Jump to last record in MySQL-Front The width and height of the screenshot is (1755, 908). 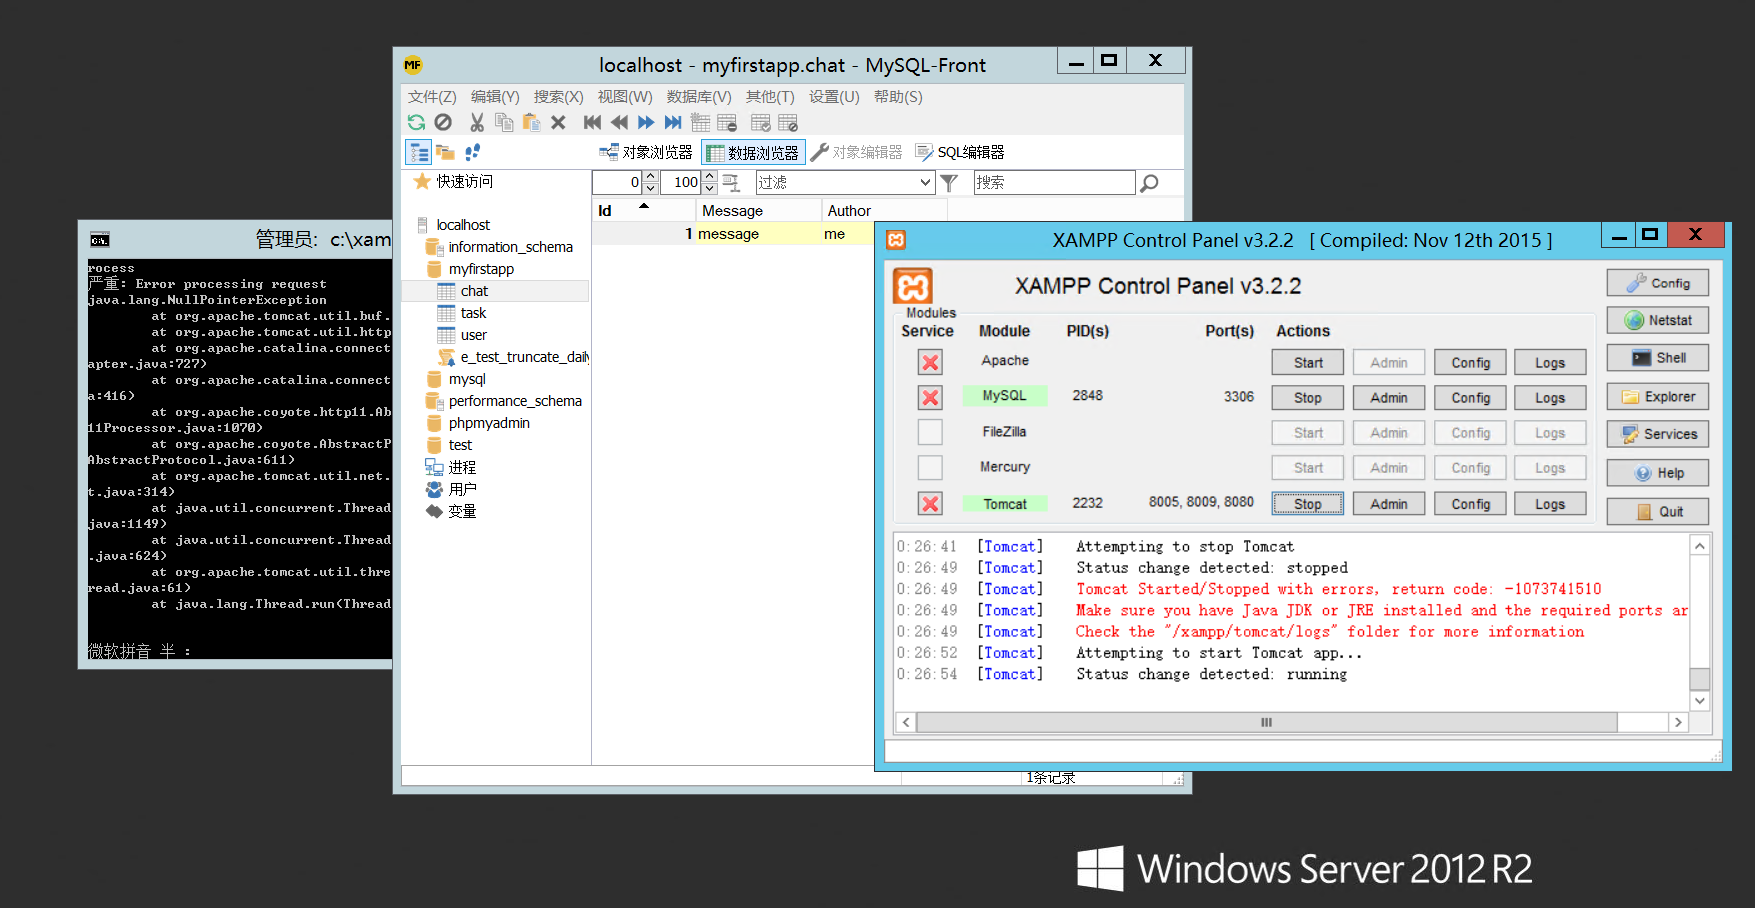tap(673, 122)
